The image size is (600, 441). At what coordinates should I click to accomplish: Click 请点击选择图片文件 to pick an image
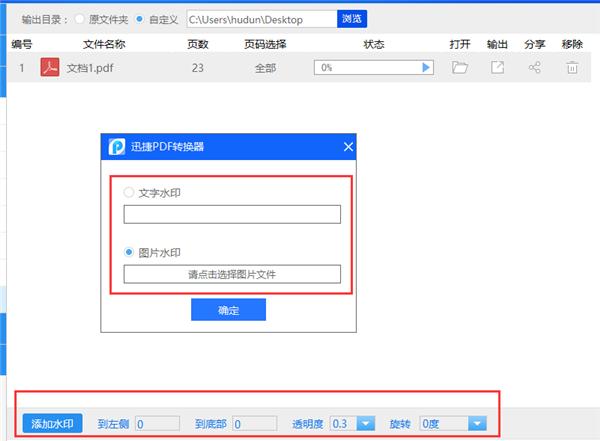[232, 274]
